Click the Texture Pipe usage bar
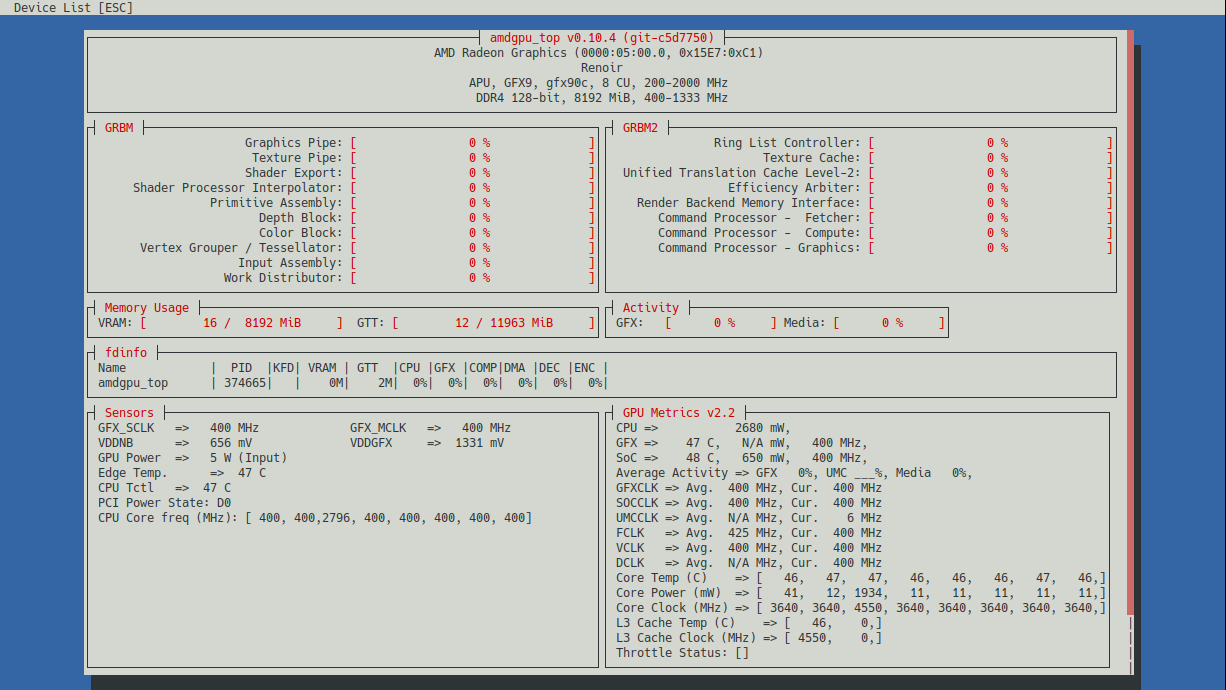 [472, 158]
